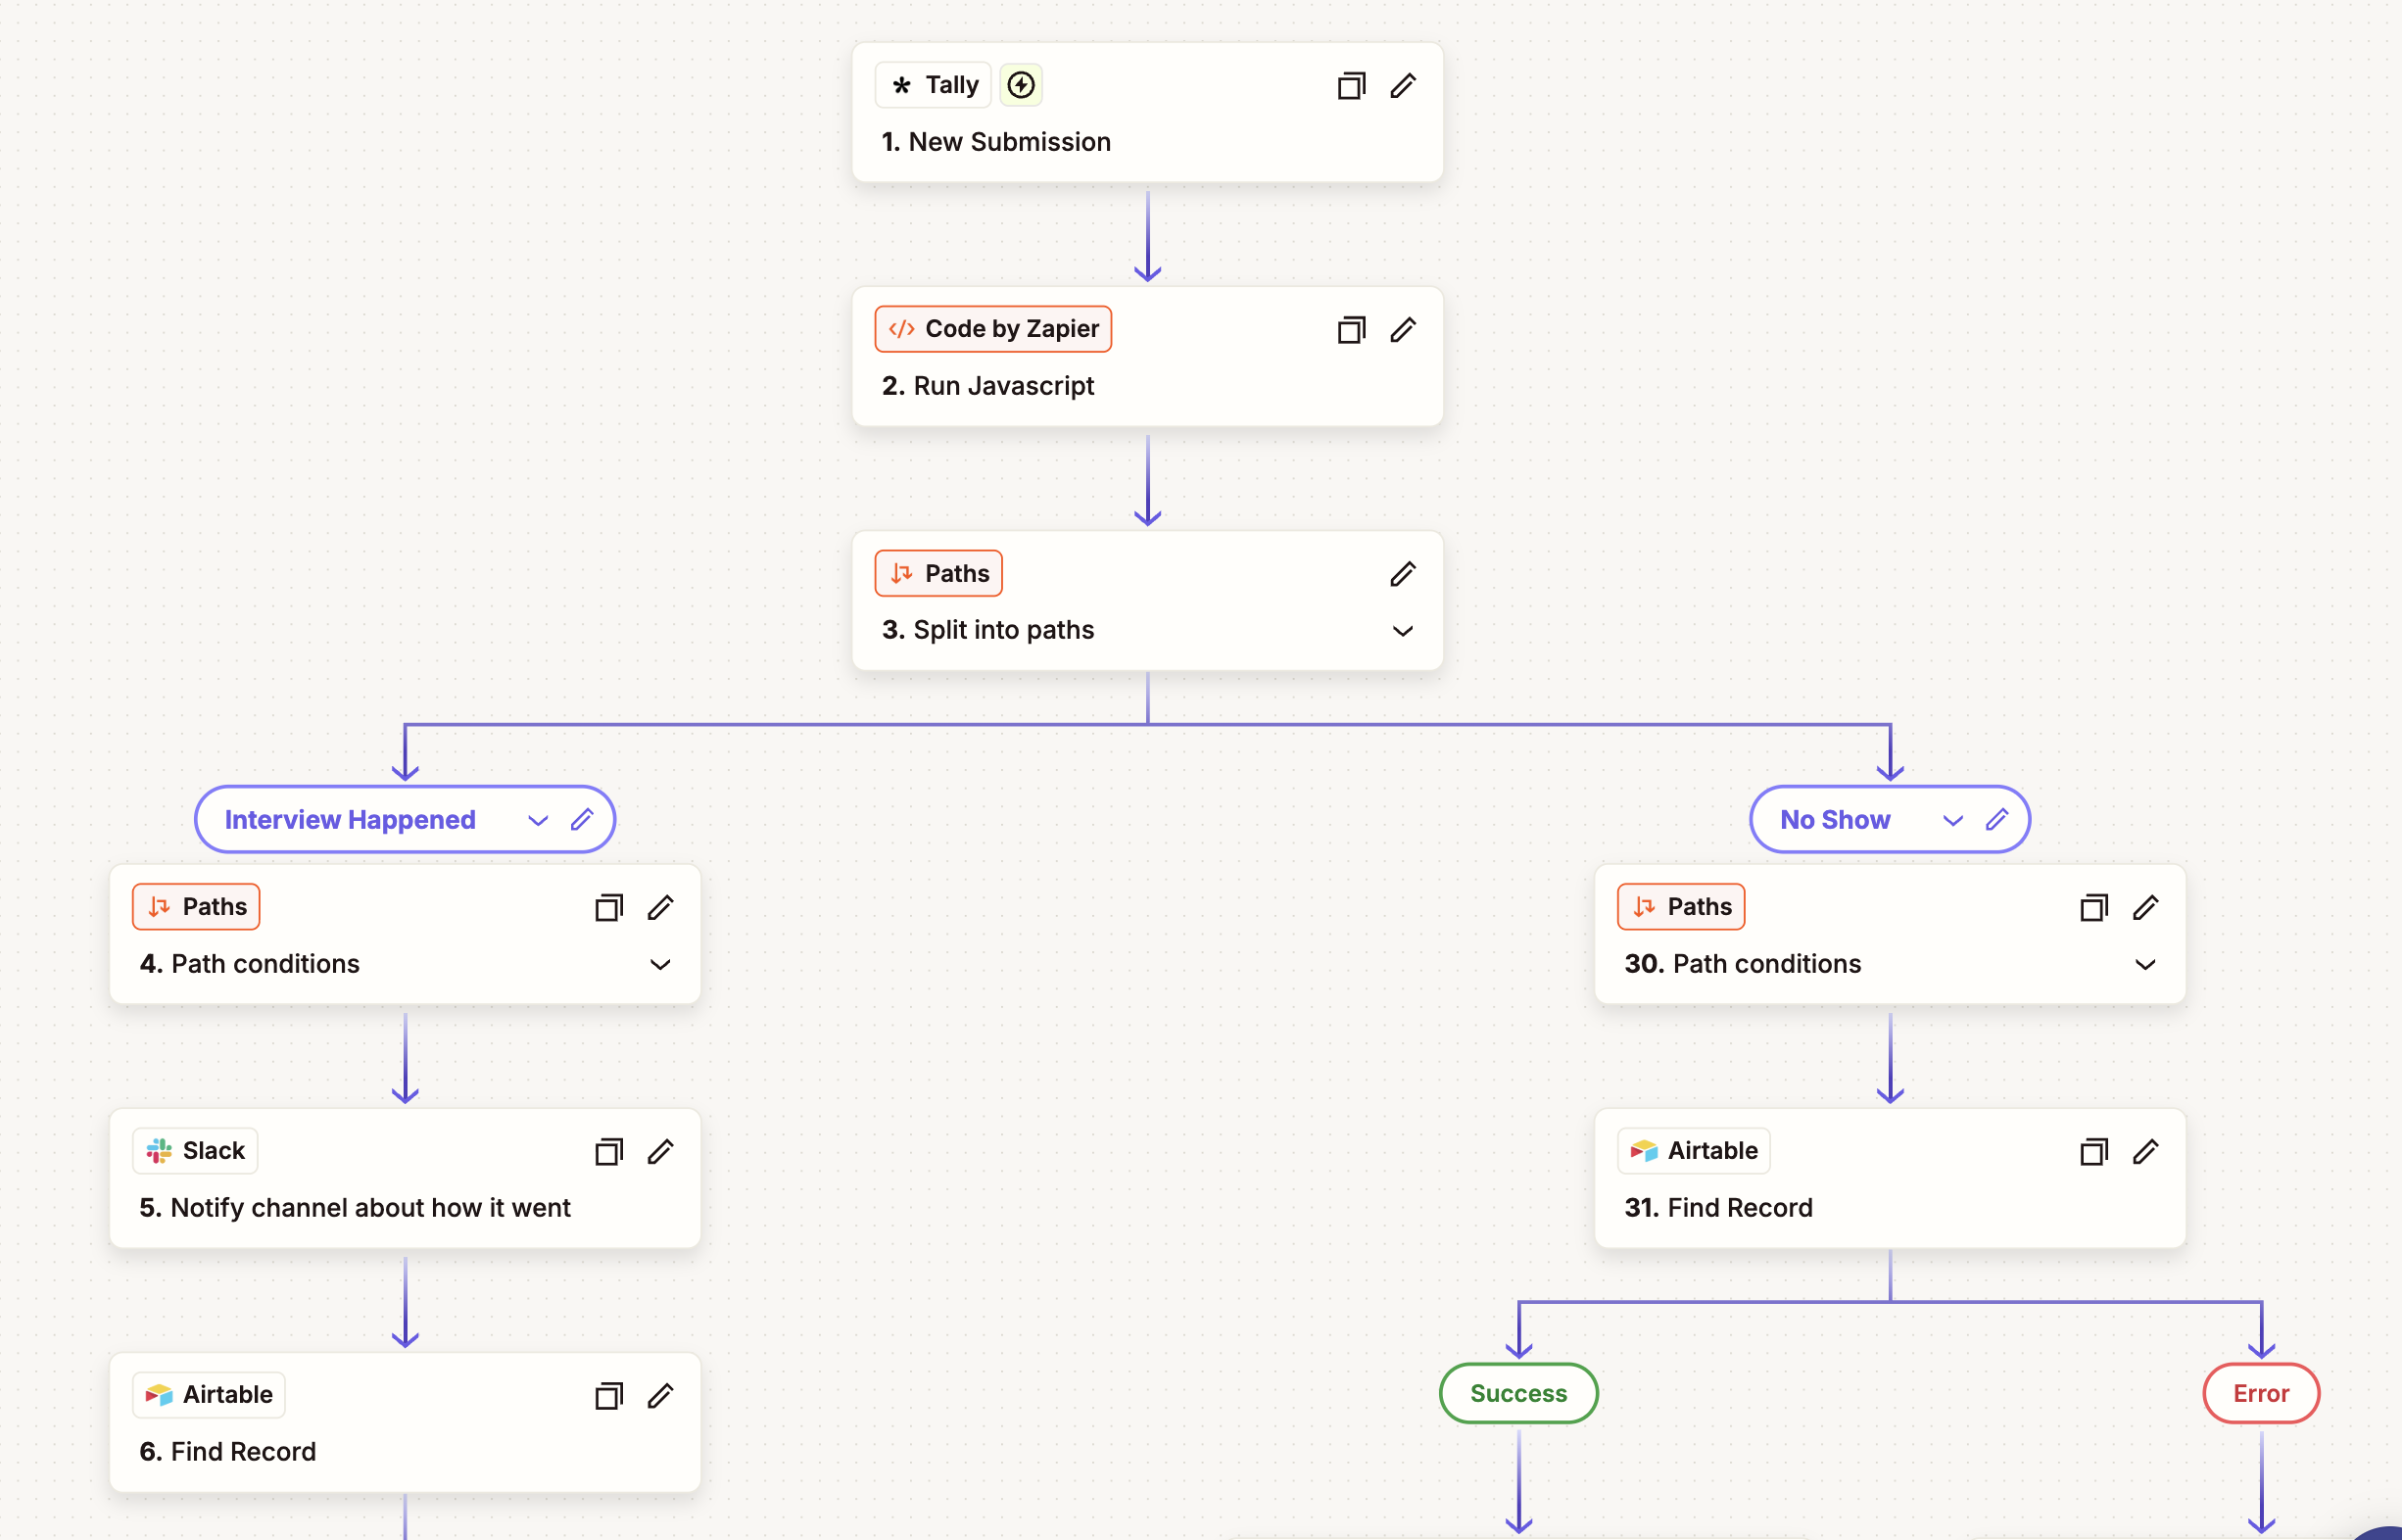Edit step 30 Path conditions

pyautogui.click(x=2146, y=908)
